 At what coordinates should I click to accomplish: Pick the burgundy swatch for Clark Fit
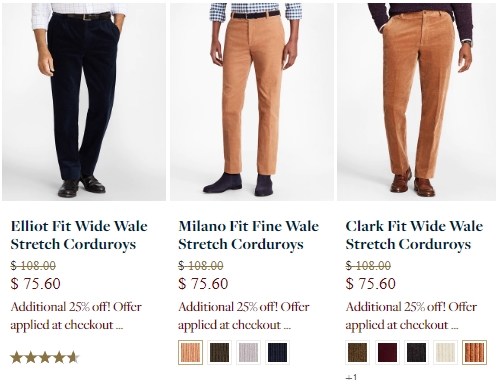click(387, 352)
